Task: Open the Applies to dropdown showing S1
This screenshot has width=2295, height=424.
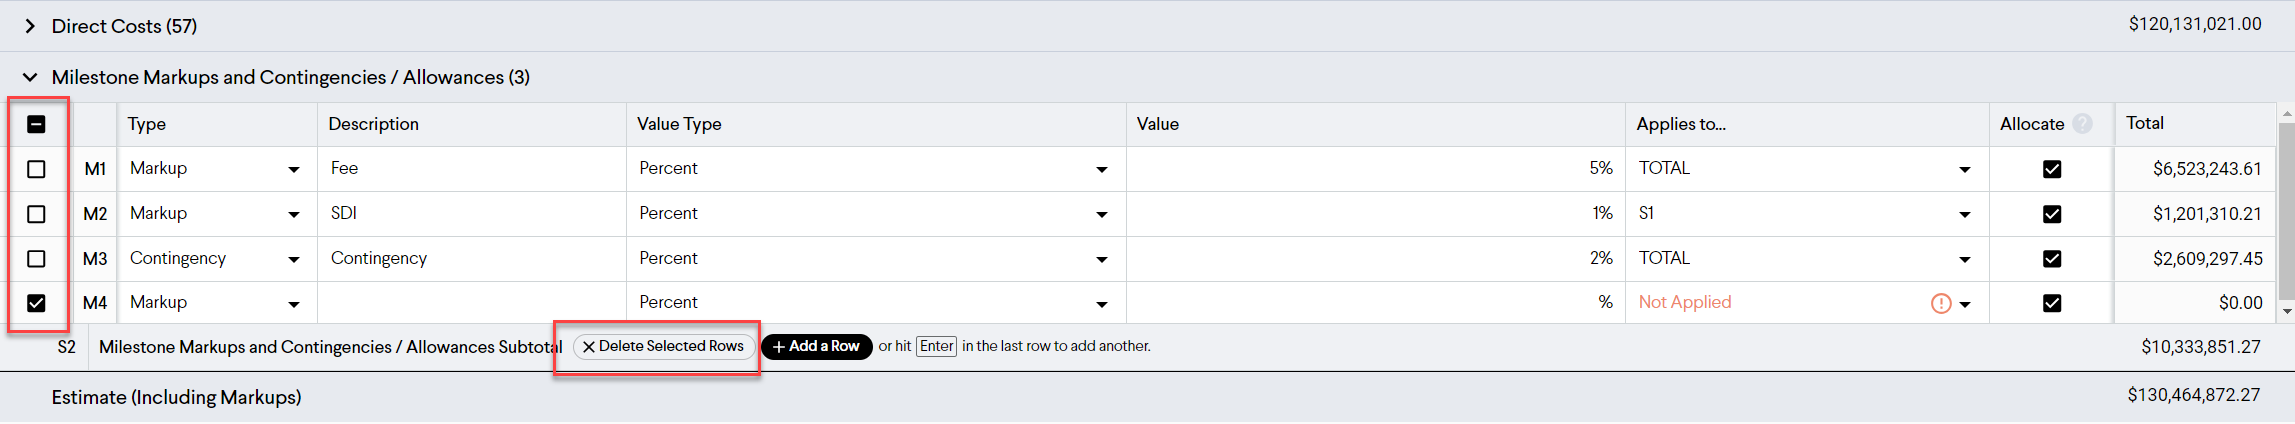Action: click(1965, 215)
